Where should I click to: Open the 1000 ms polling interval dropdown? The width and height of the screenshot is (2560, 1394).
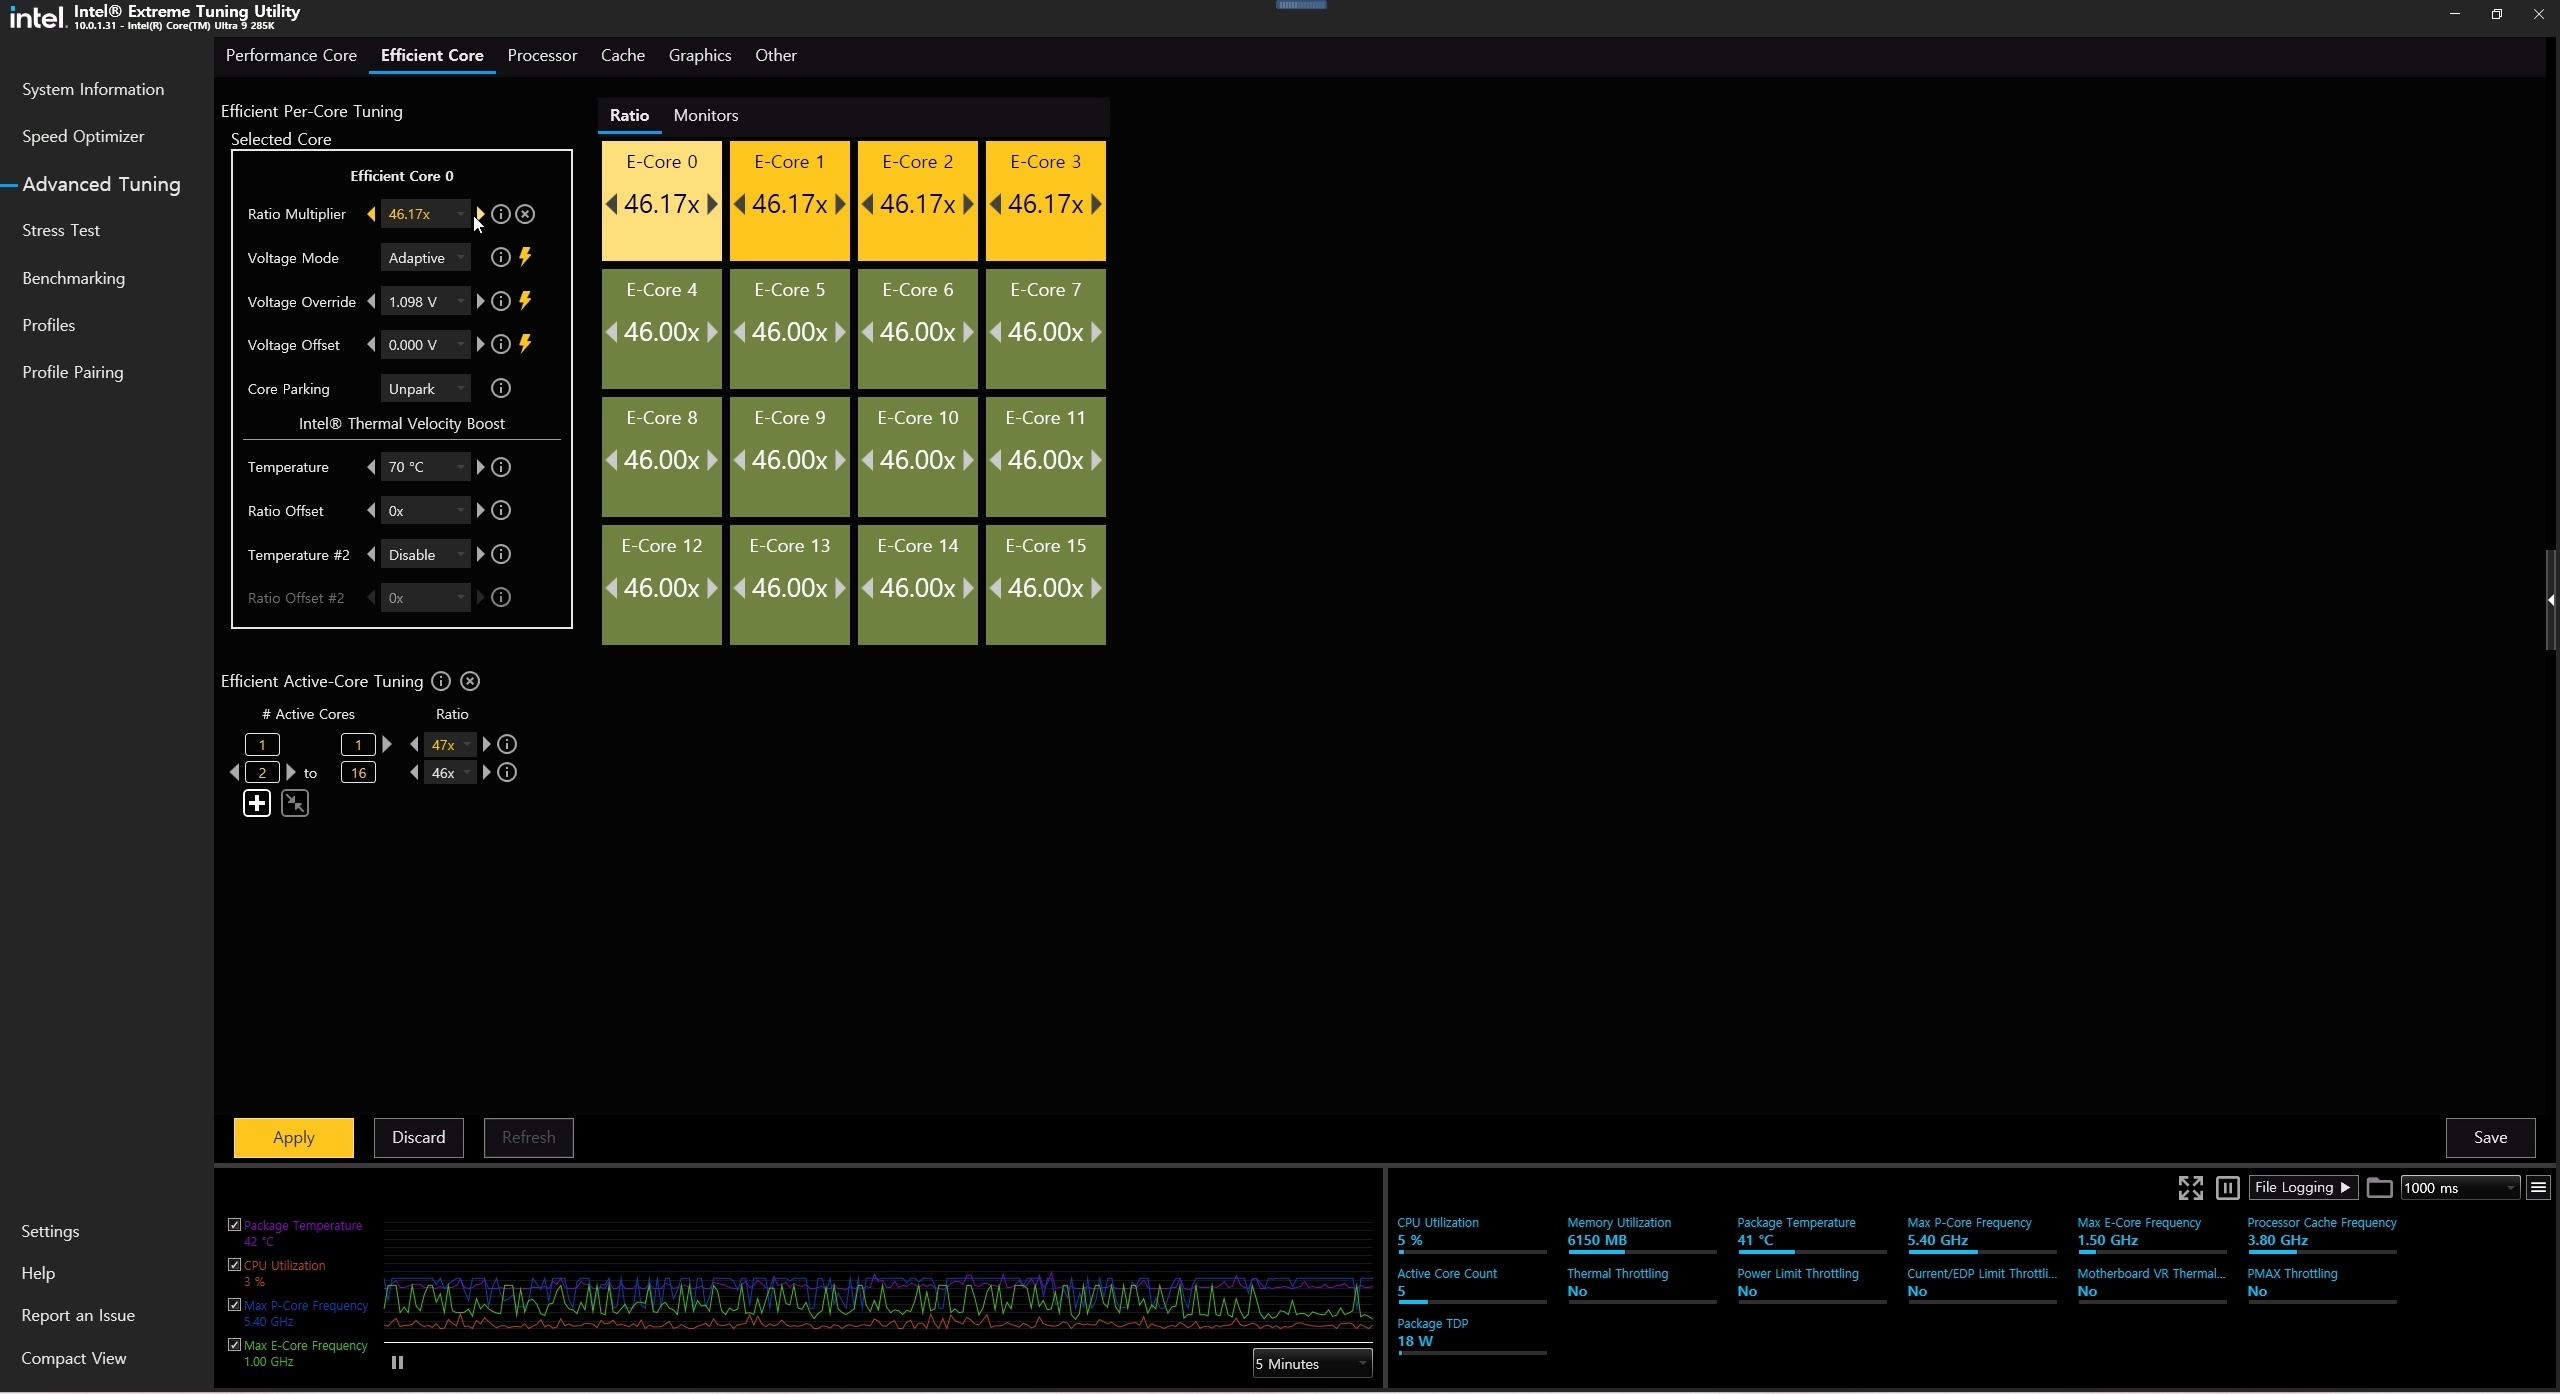tap(2460, 1187)
